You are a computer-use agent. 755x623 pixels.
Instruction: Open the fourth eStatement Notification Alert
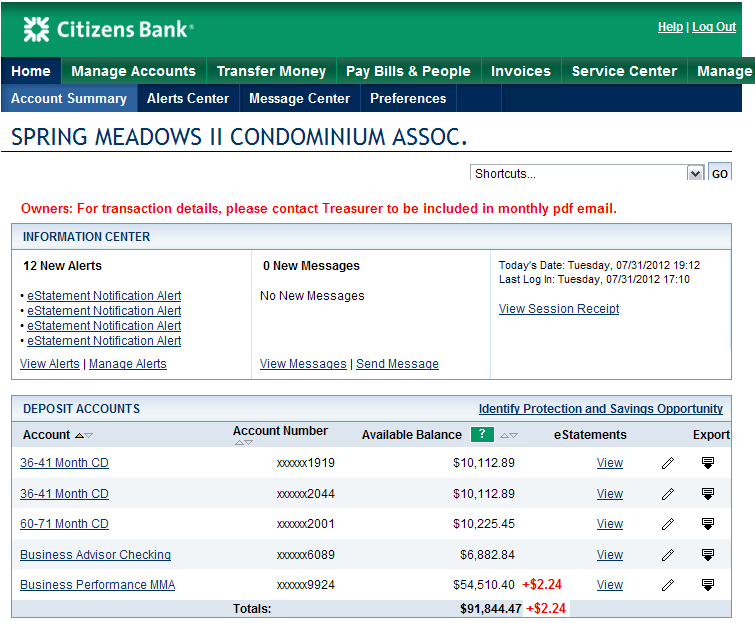[104, 340]
